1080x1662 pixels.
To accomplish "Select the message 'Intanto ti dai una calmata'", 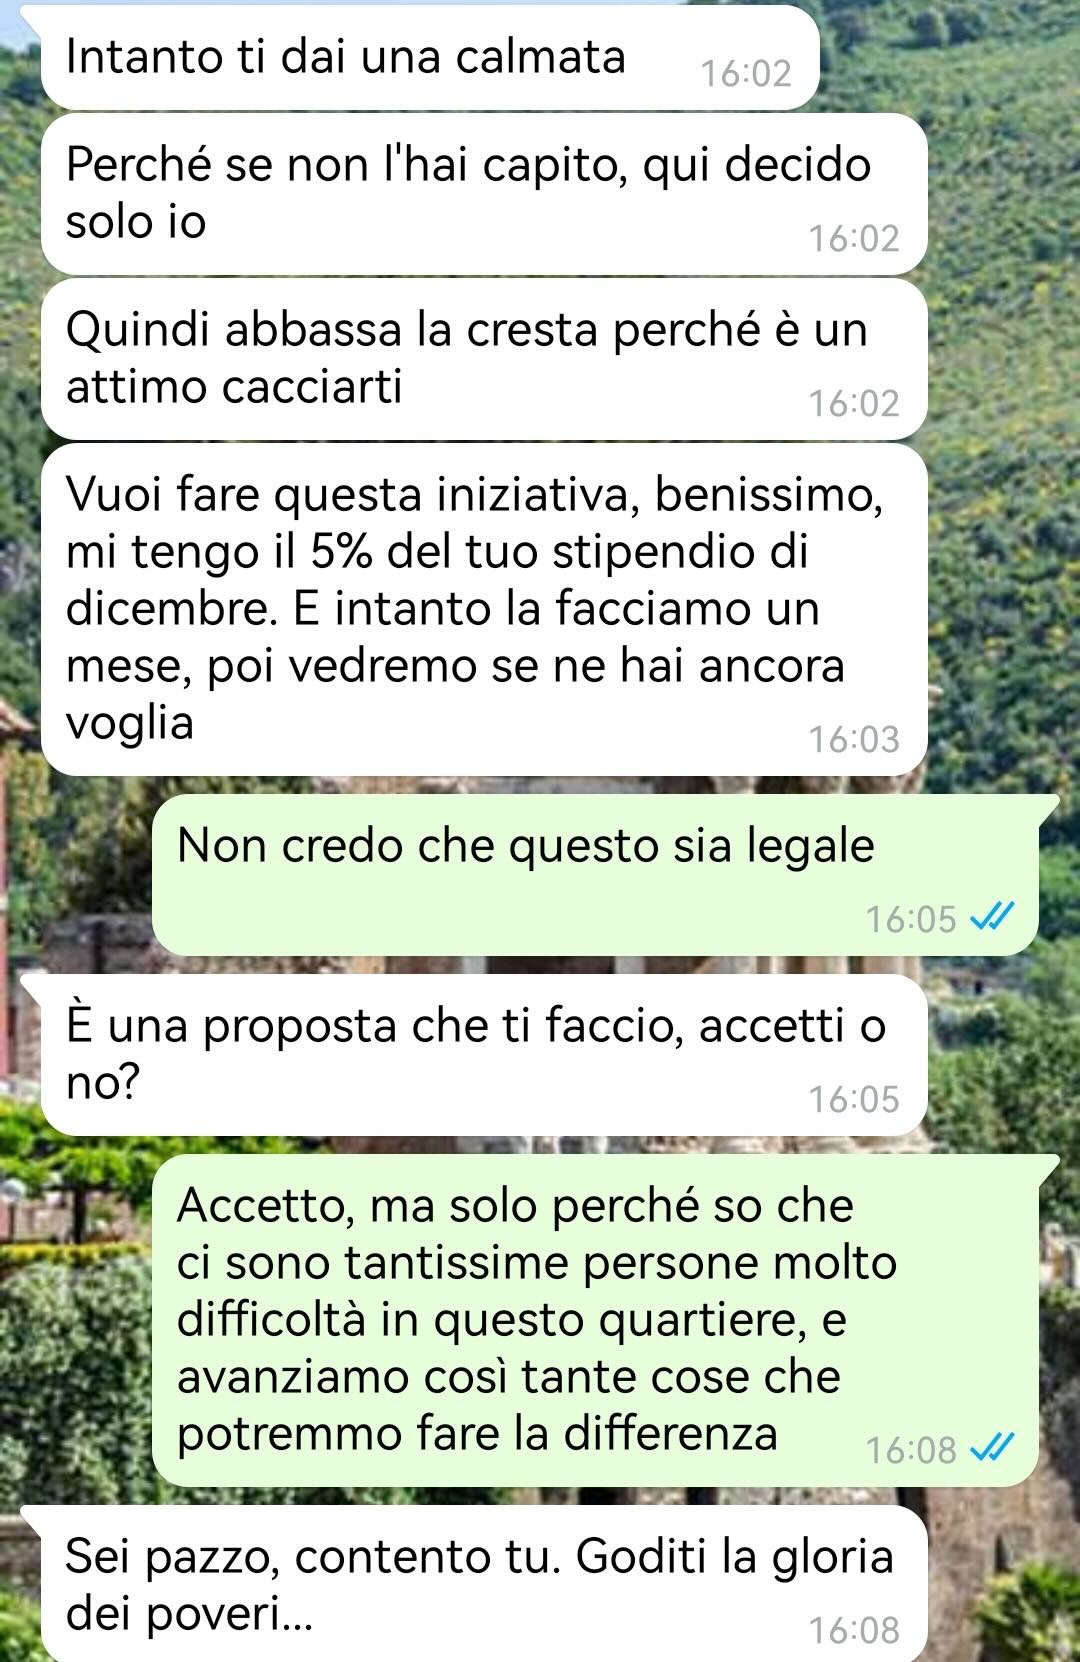I will tap(431, 58).
